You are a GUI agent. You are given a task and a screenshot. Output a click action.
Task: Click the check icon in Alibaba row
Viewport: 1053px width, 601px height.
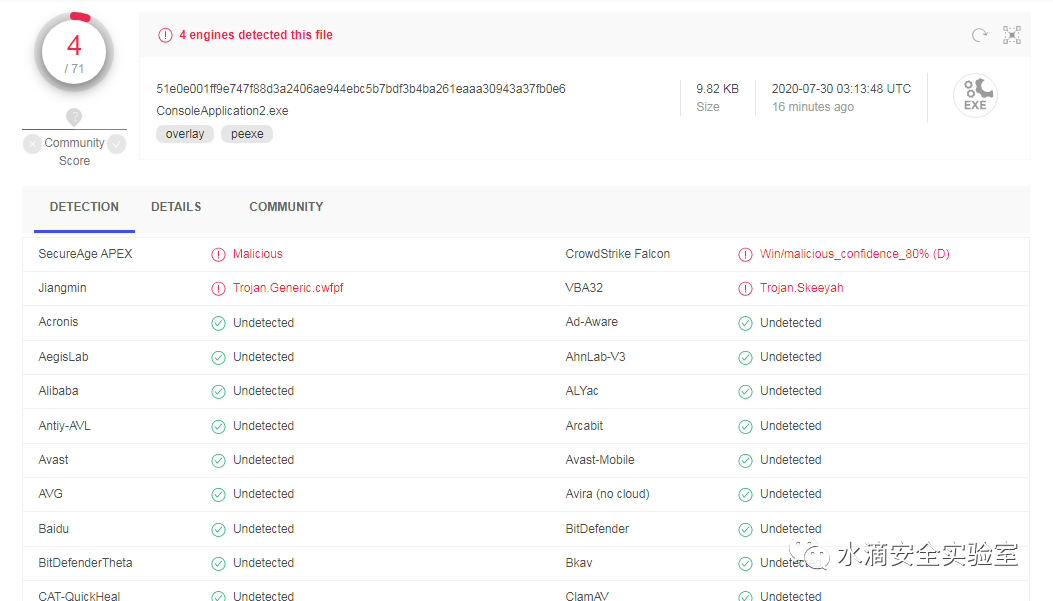click(x=218, y=391)
